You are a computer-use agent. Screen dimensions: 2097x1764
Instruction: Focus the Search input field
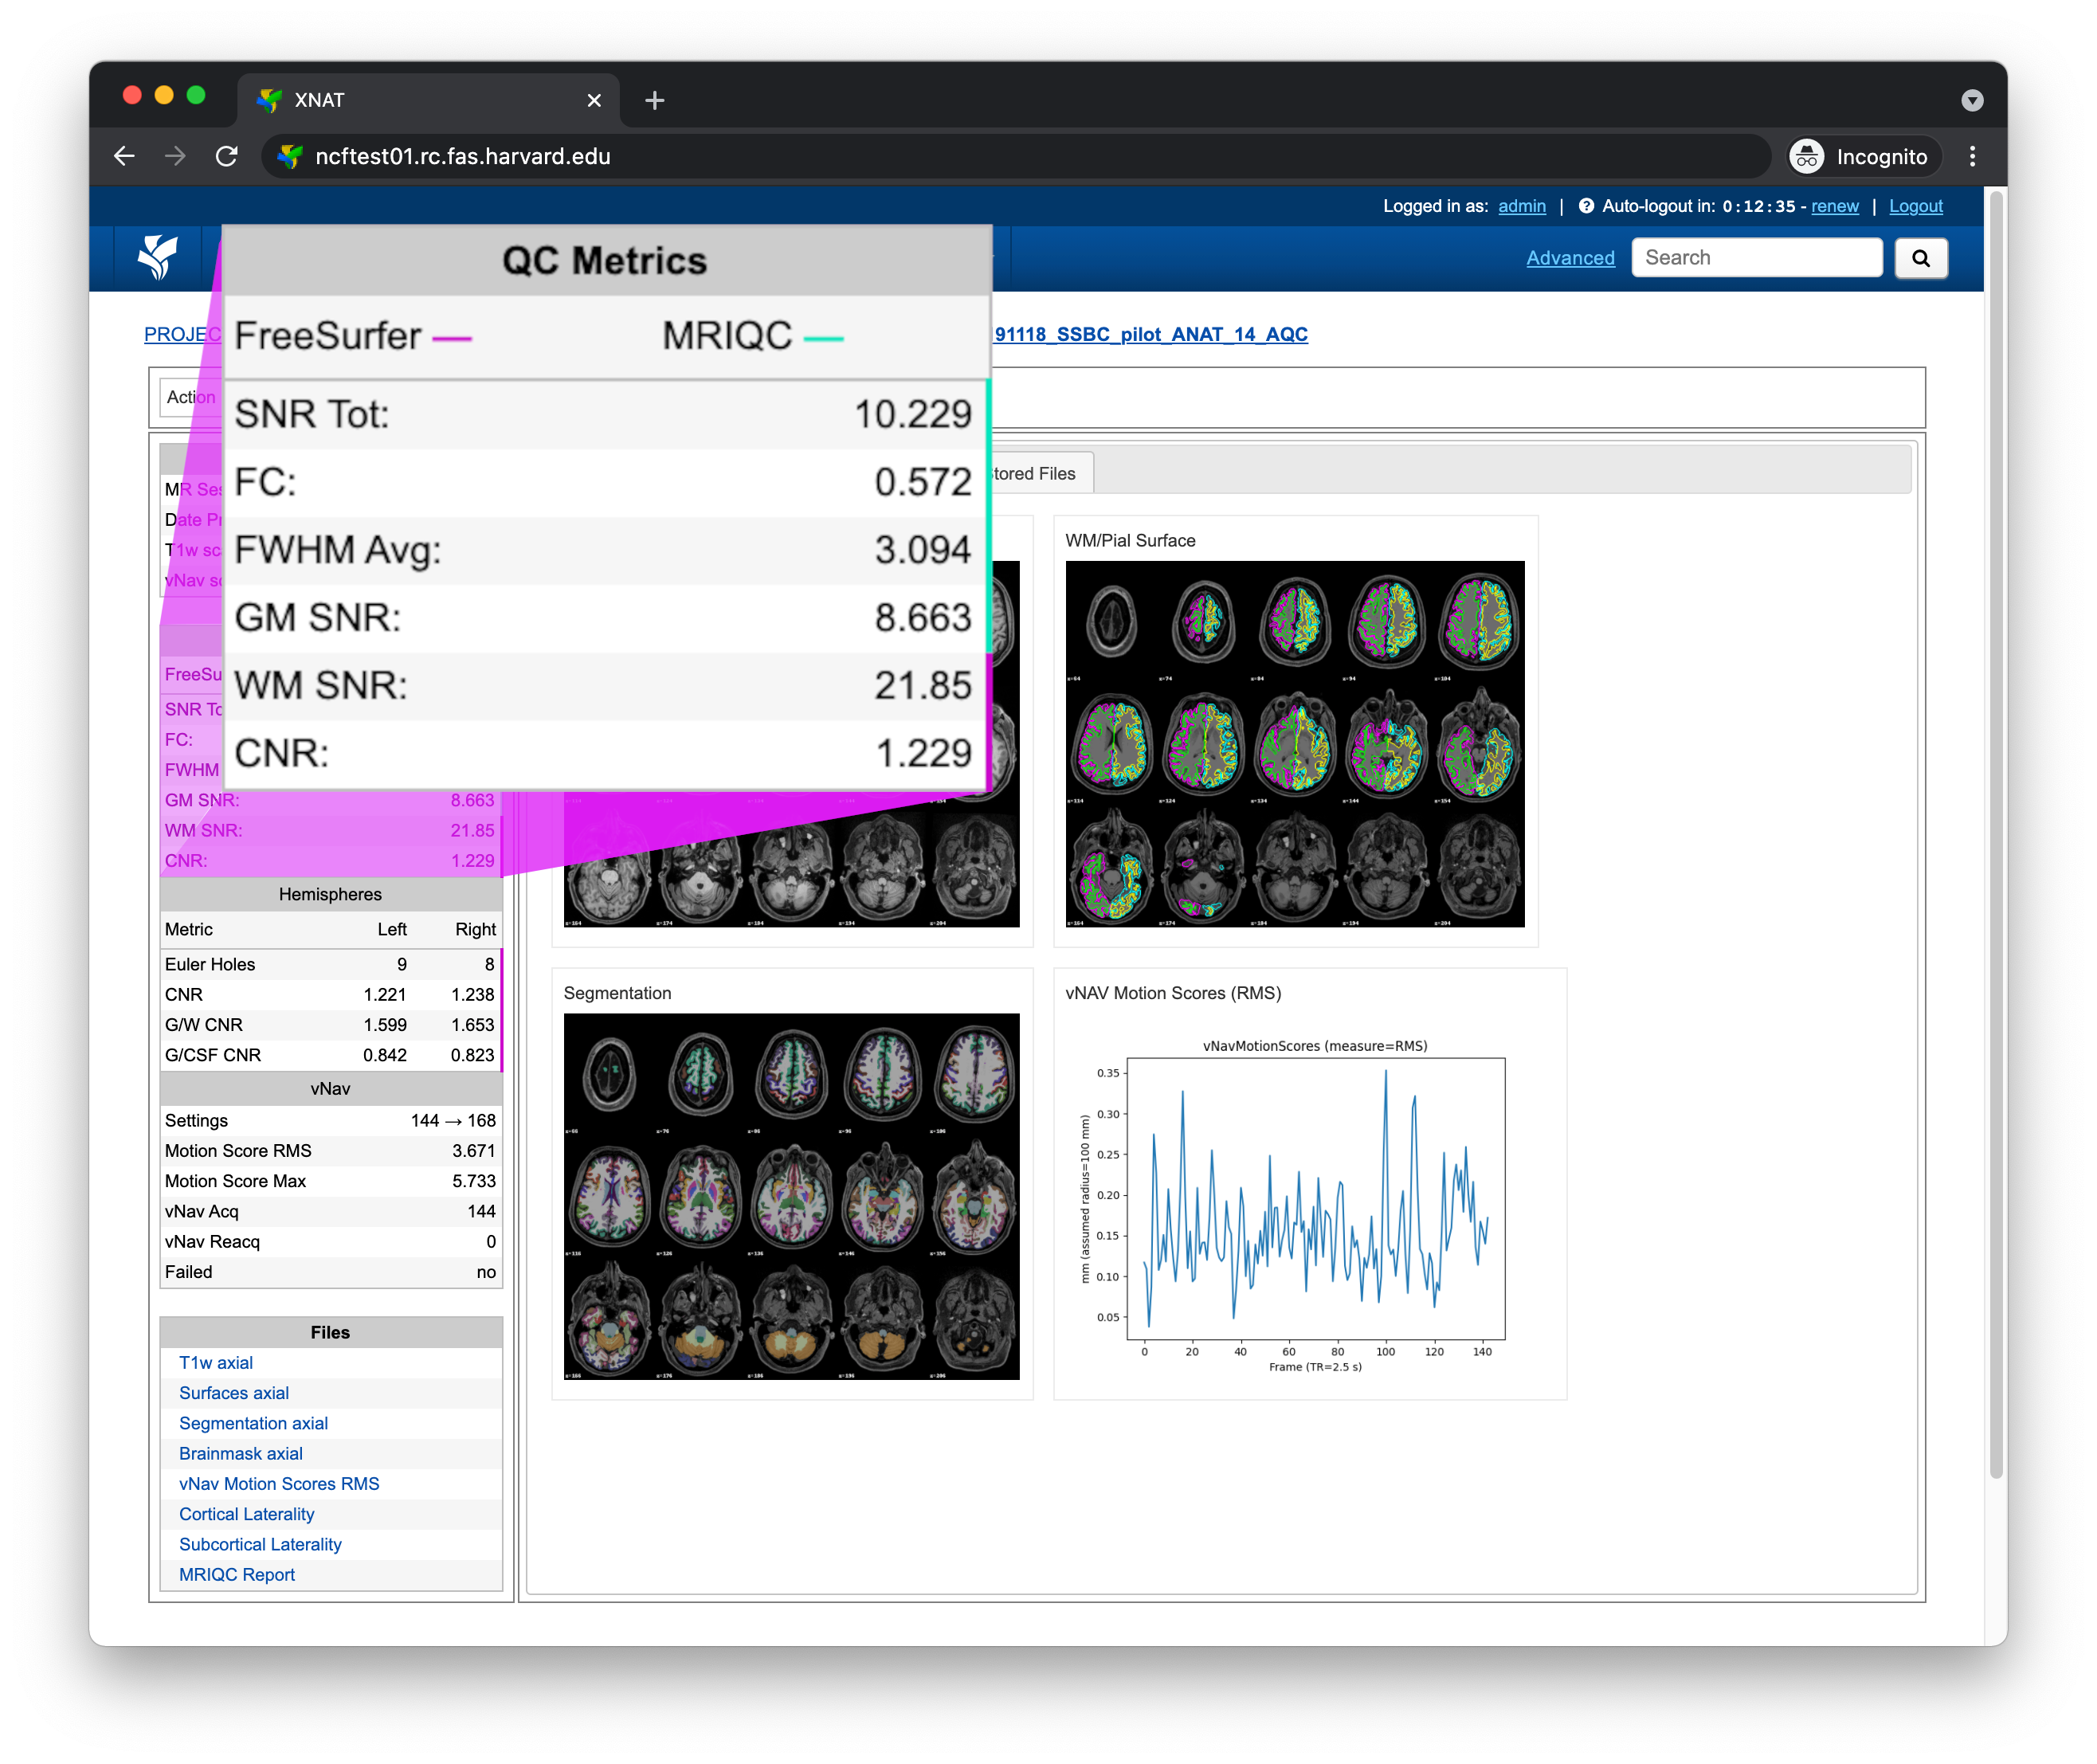(x=1756, y=258)
